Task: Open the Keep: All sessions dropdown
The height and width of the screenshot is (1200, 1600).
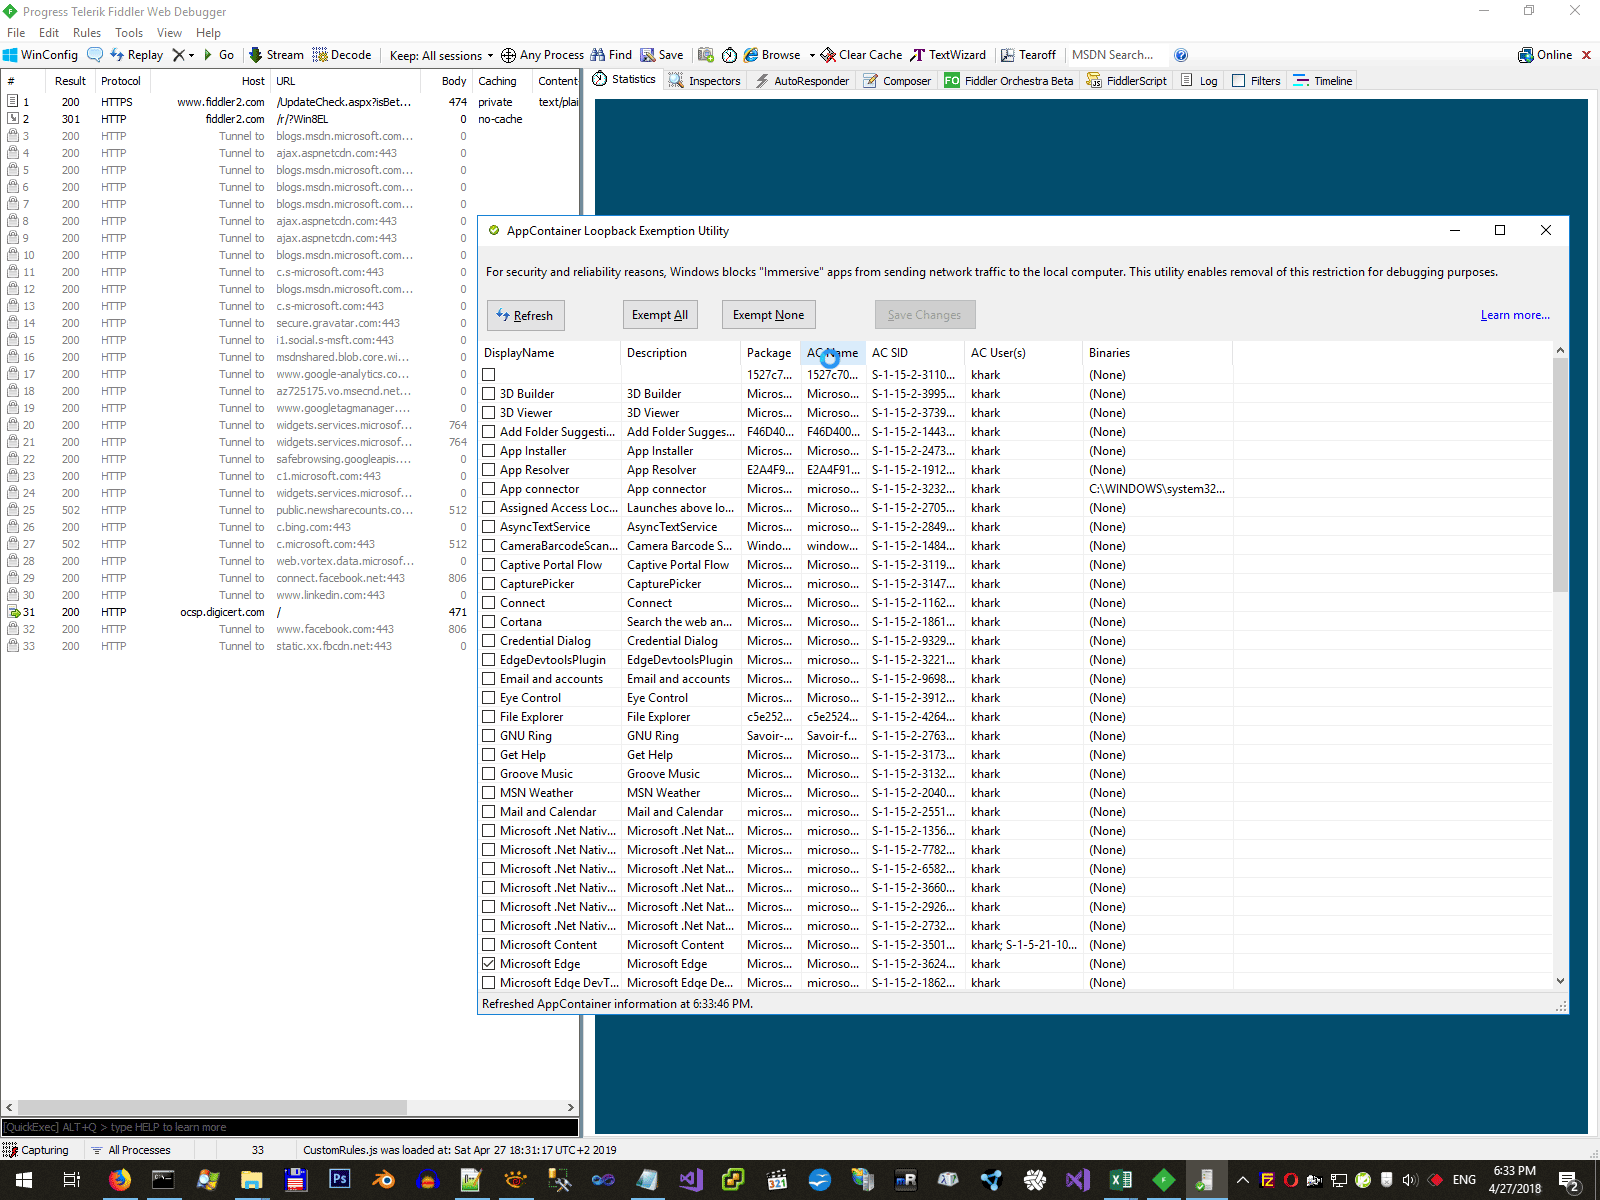Action: pyautogui.click(x=441, y=55)
